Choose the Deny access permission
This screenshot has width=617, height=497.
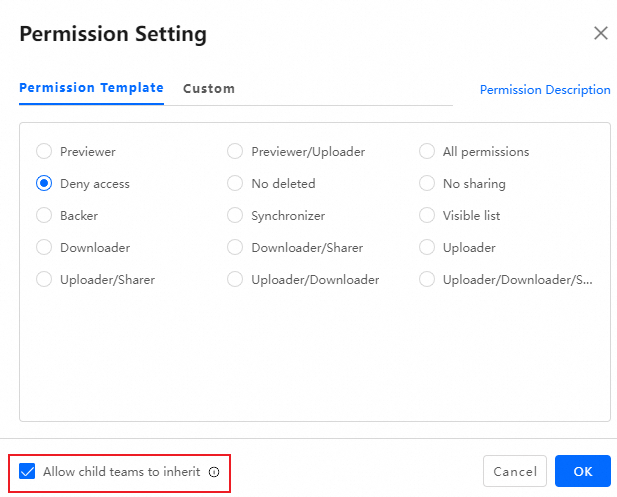[x=44, y=184]
